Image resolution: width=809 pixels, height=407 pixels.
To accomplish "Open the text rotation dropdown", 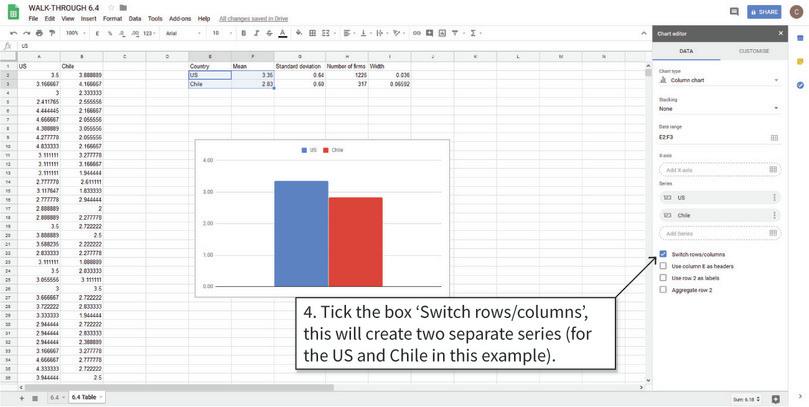I will point(398,33).
